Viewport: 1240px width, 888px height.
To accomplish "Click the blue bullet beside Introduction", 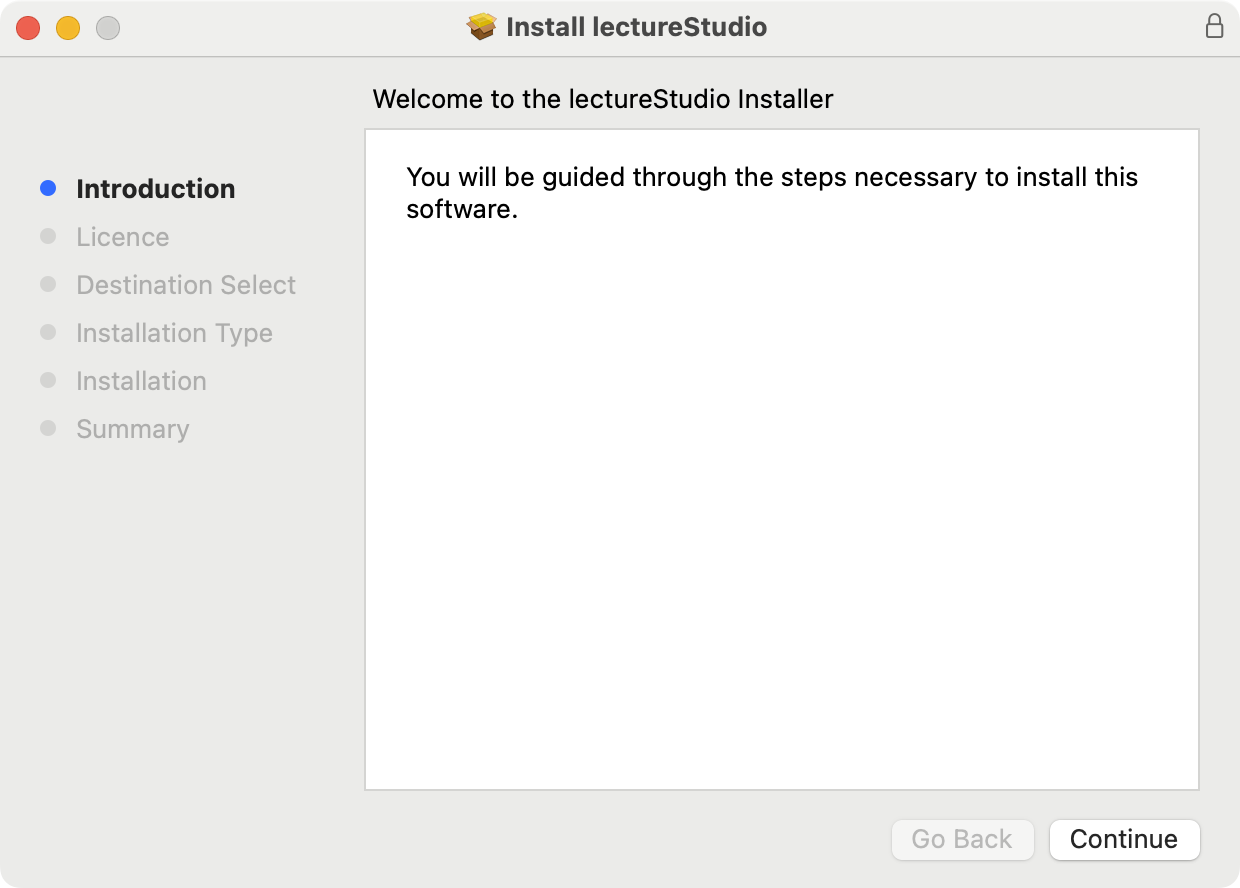I will click(x=48, y=188).
